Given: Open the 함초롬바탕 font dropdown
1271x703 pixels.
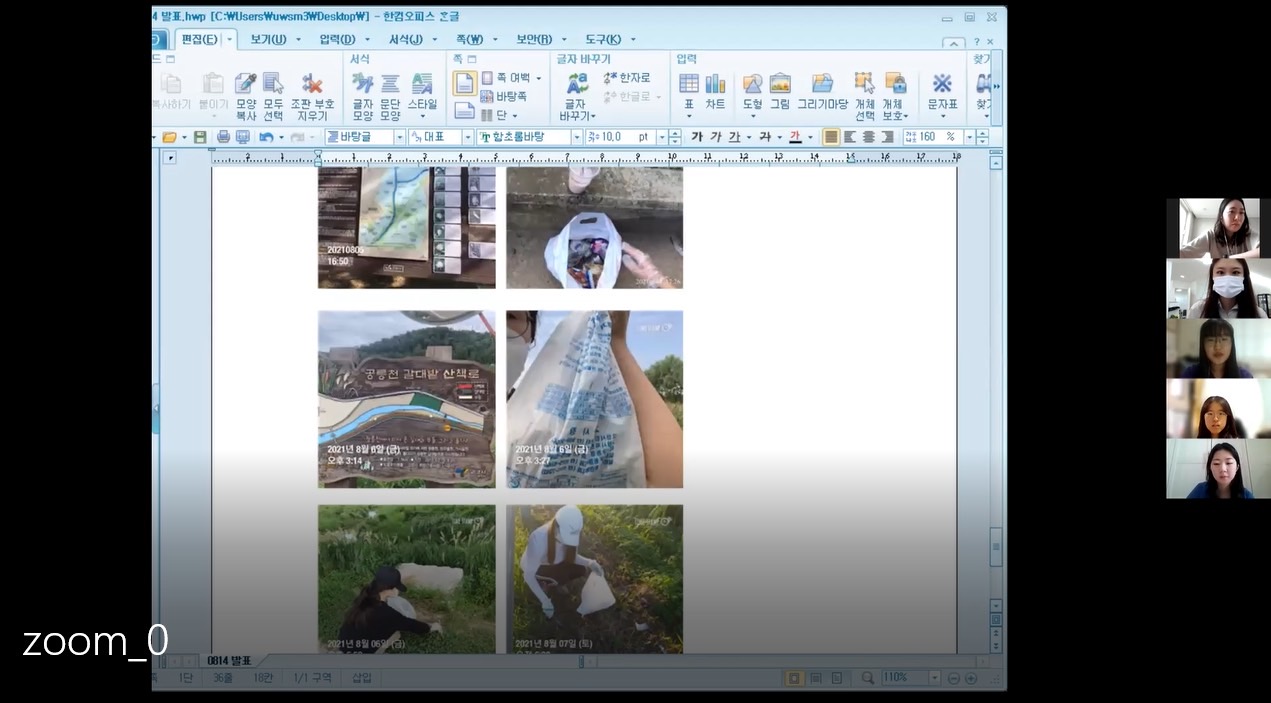Looking at the screenshot, I should coord(576,137).
